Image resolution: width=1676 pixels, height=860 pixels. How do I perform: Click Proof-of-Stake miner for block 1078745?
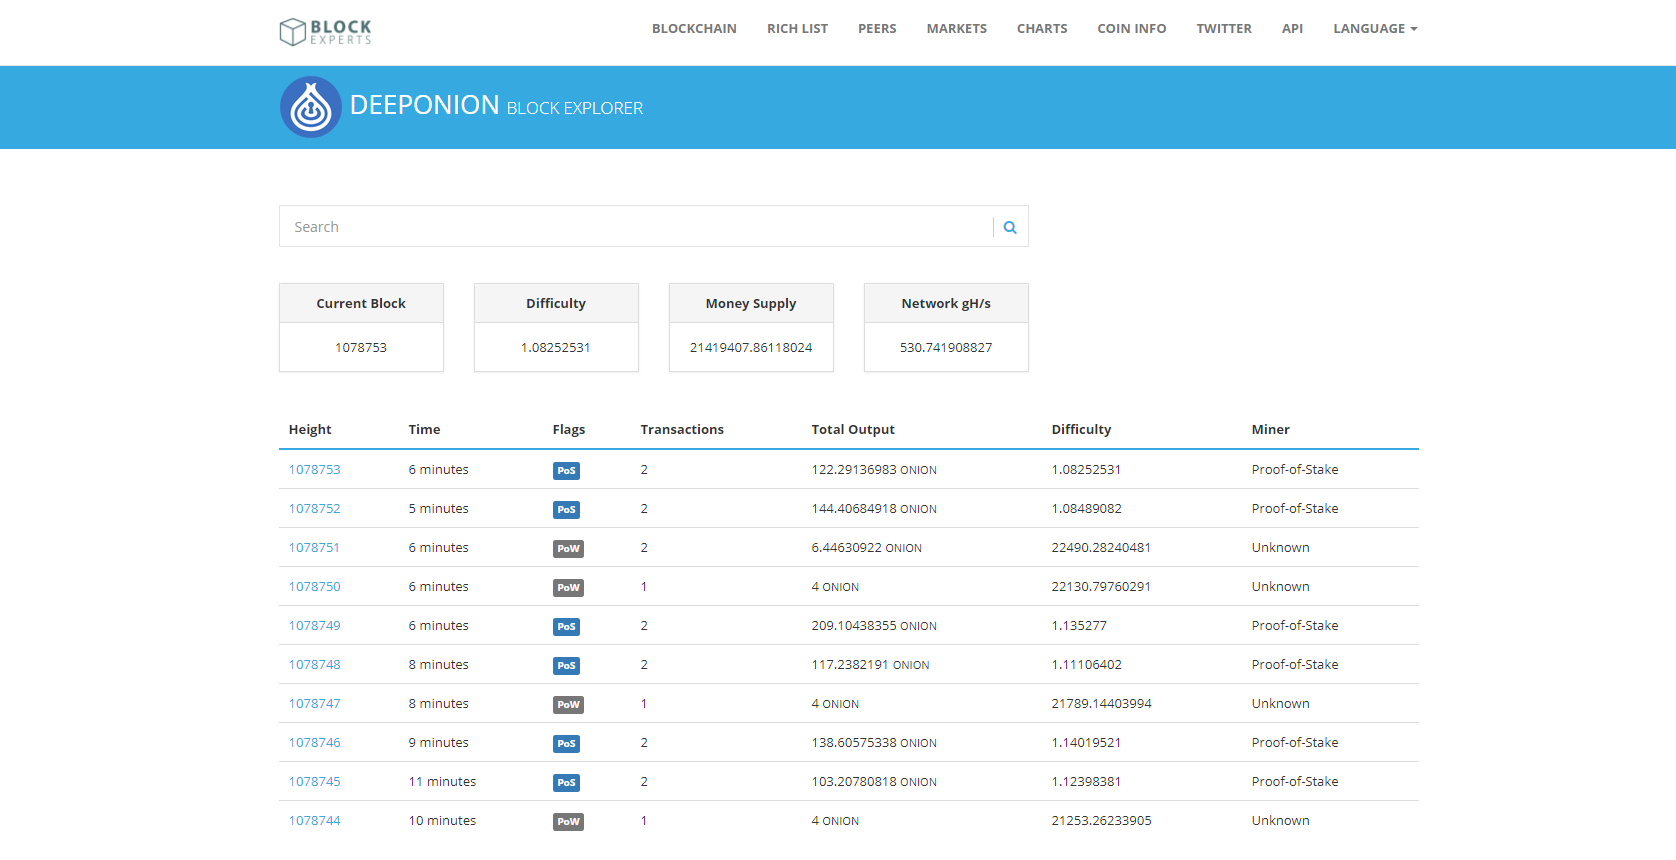[x=1295, y=781]
